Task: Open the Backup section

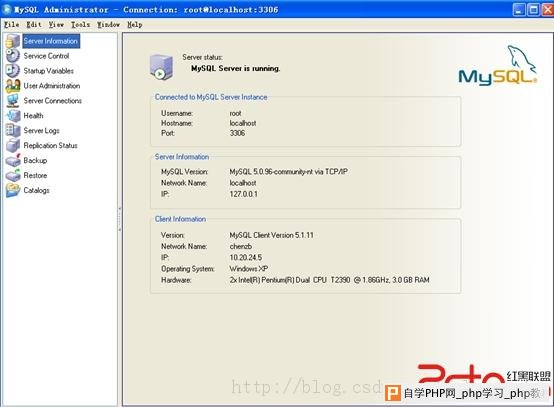Action: (35, 160)
